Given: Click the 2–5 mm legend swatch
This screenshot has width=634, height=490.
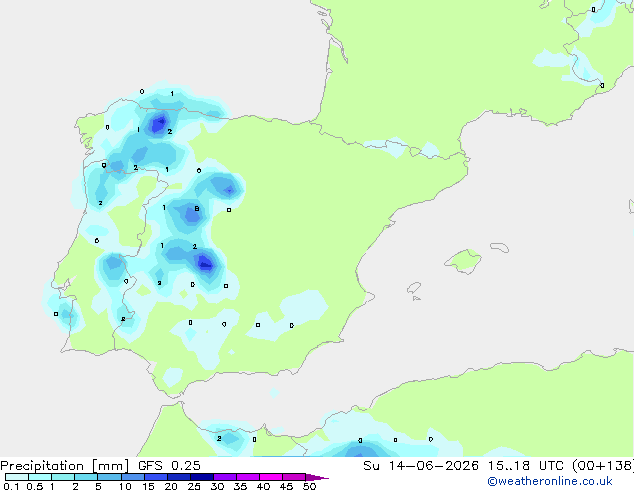Looking at the screenshot, I should coord(86,477).
